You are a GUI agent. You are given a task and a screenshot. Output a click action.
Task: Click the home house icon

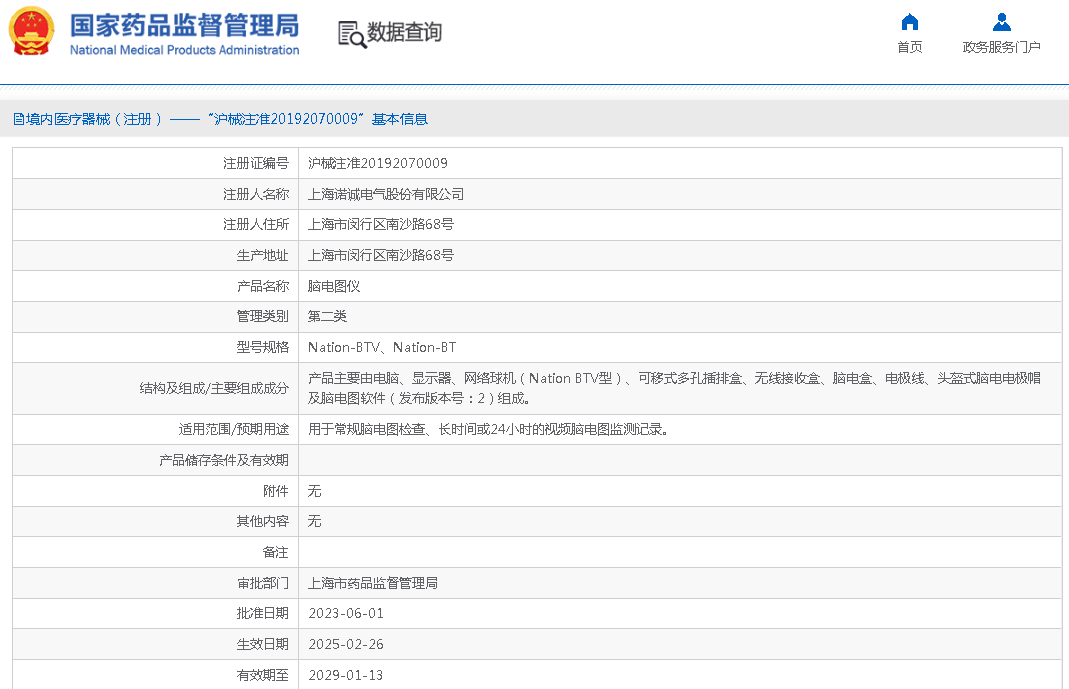click(x=909, y=22)
